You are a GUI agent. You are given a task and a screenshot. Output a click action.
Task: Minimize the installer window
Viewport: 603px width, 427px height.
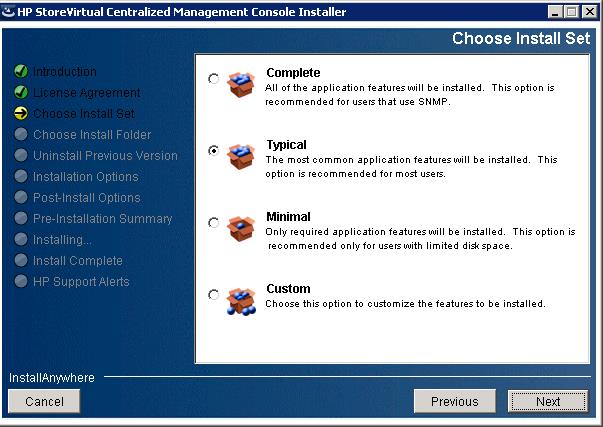click(555, 12)
